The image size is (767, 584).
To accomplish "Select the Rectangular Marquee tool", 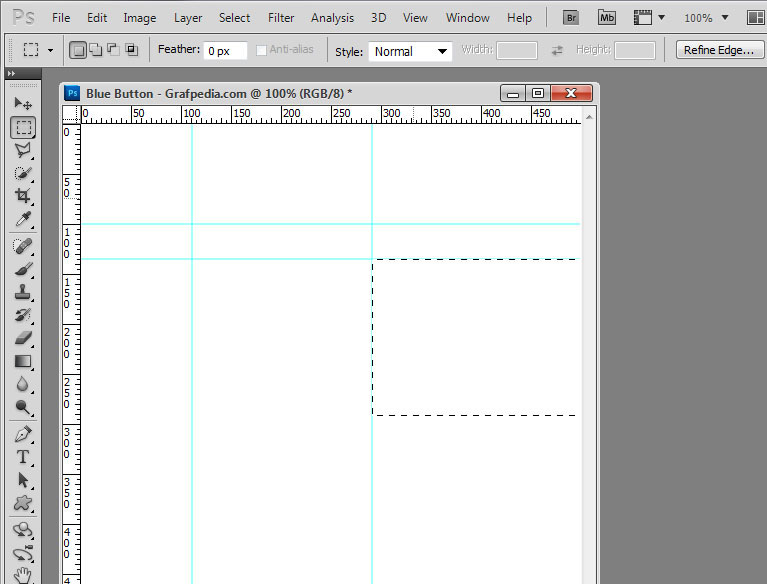I will [x=23, y=127].
